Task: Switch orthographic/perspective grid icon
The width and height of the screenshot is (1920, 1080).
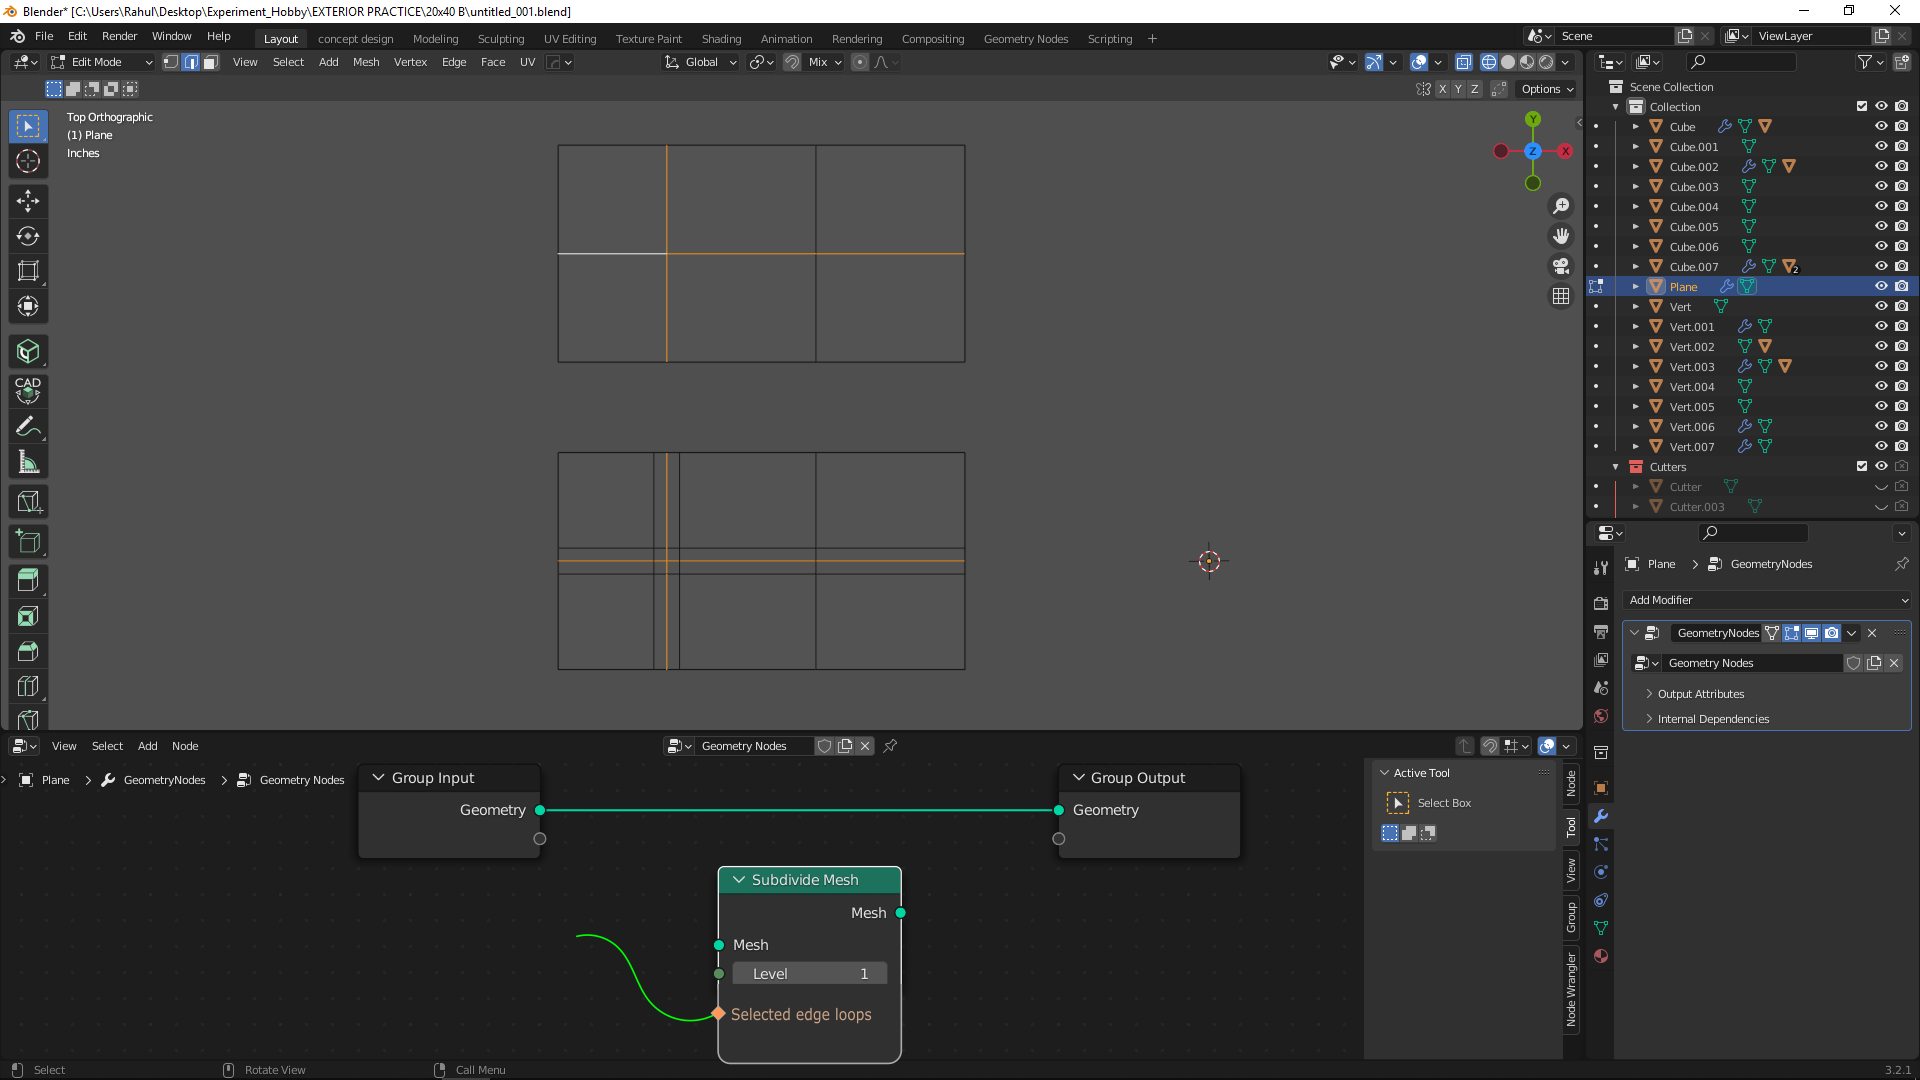Action: coord(1561,296)
